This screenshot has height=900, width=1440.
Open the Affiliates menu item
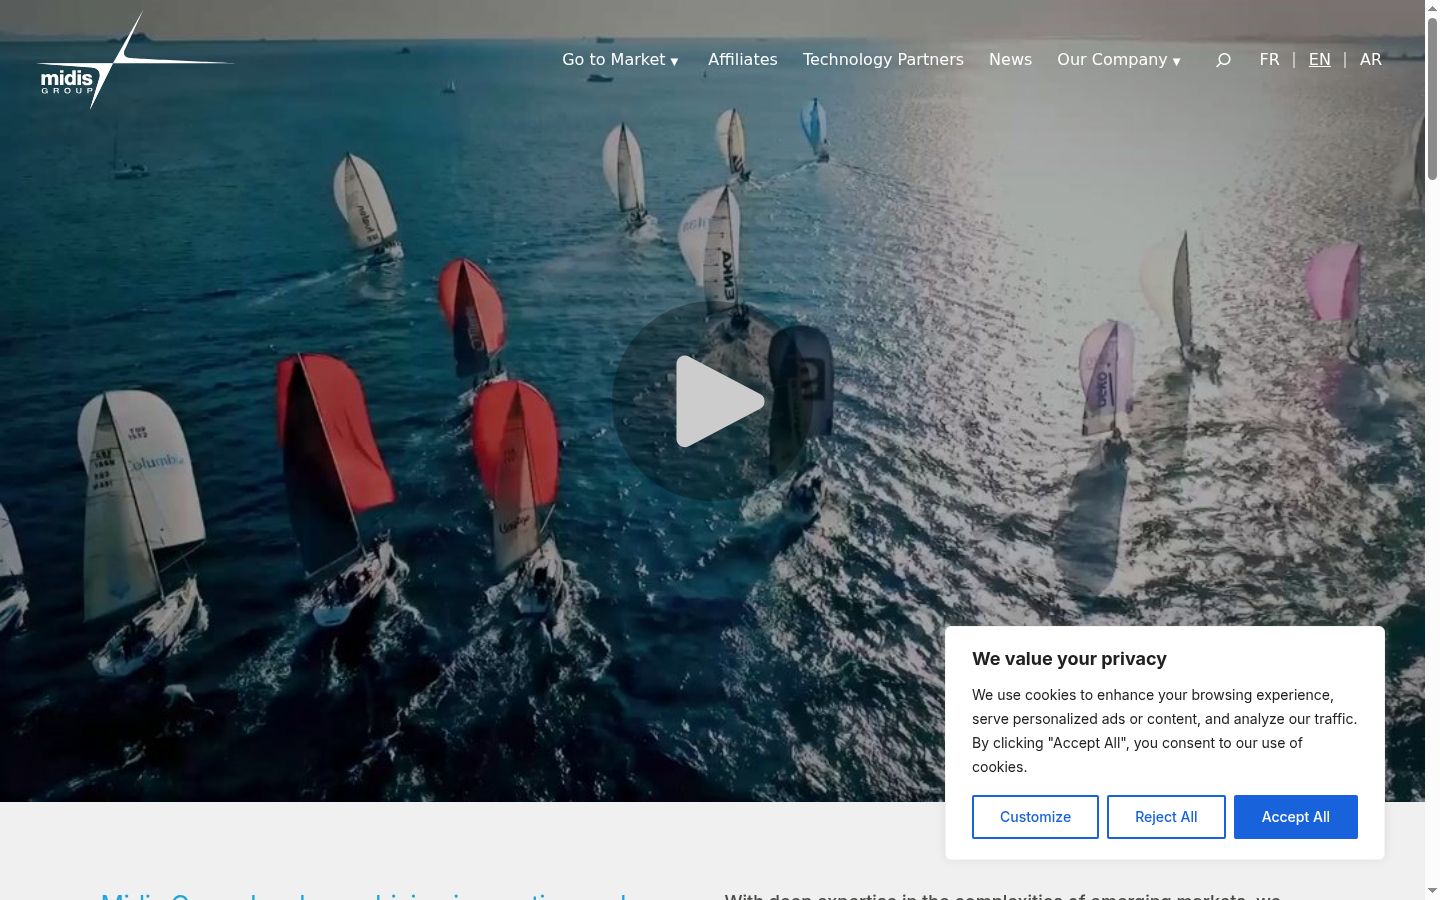pyautogui.click(x=743, y=60)
